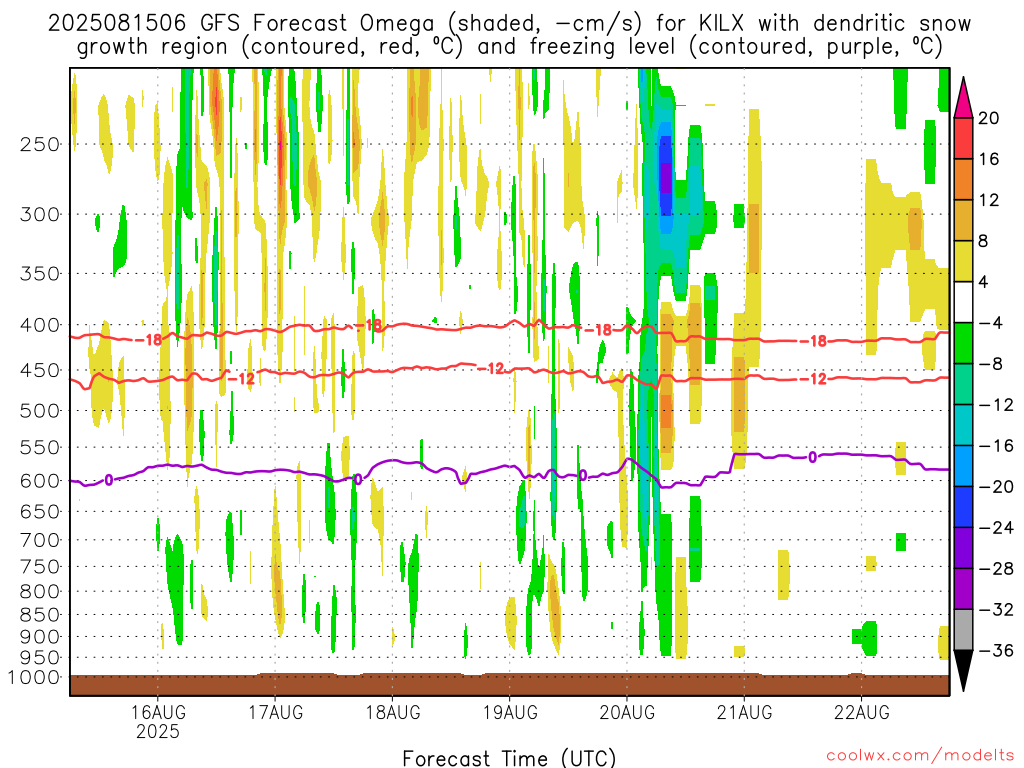The image size is (1024, 768).
Task: Click the 400 pressure level label
Action: (x=40, y=325)
